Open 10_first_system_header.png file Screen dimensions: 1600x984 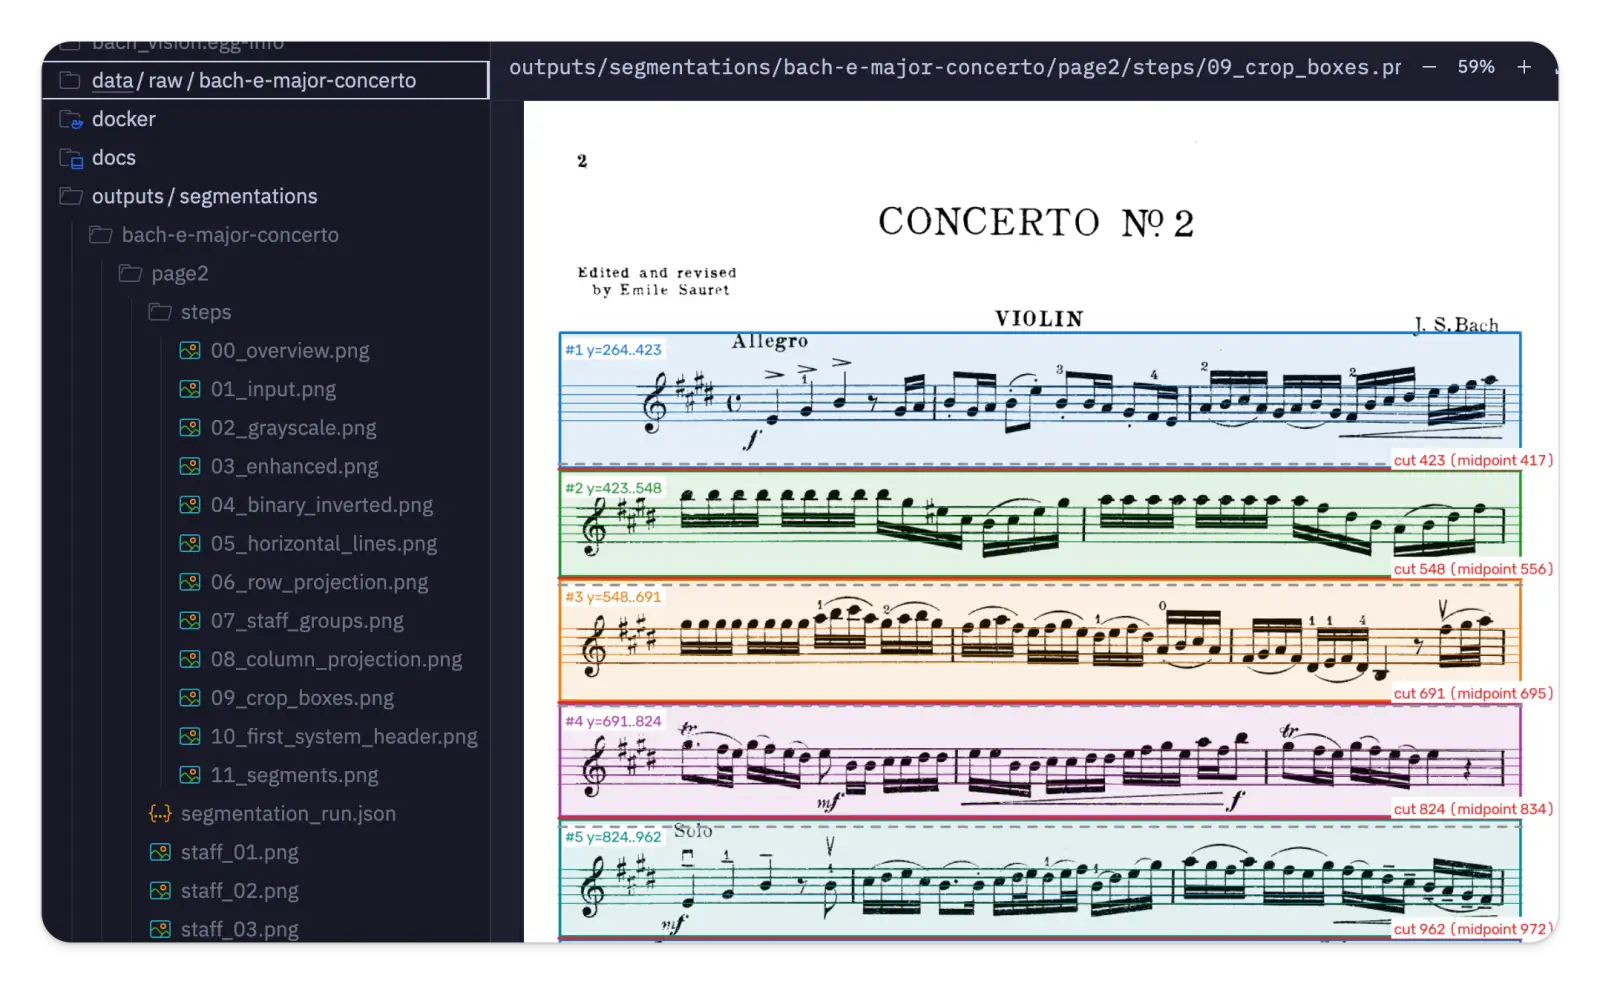[x=344, y=737]
